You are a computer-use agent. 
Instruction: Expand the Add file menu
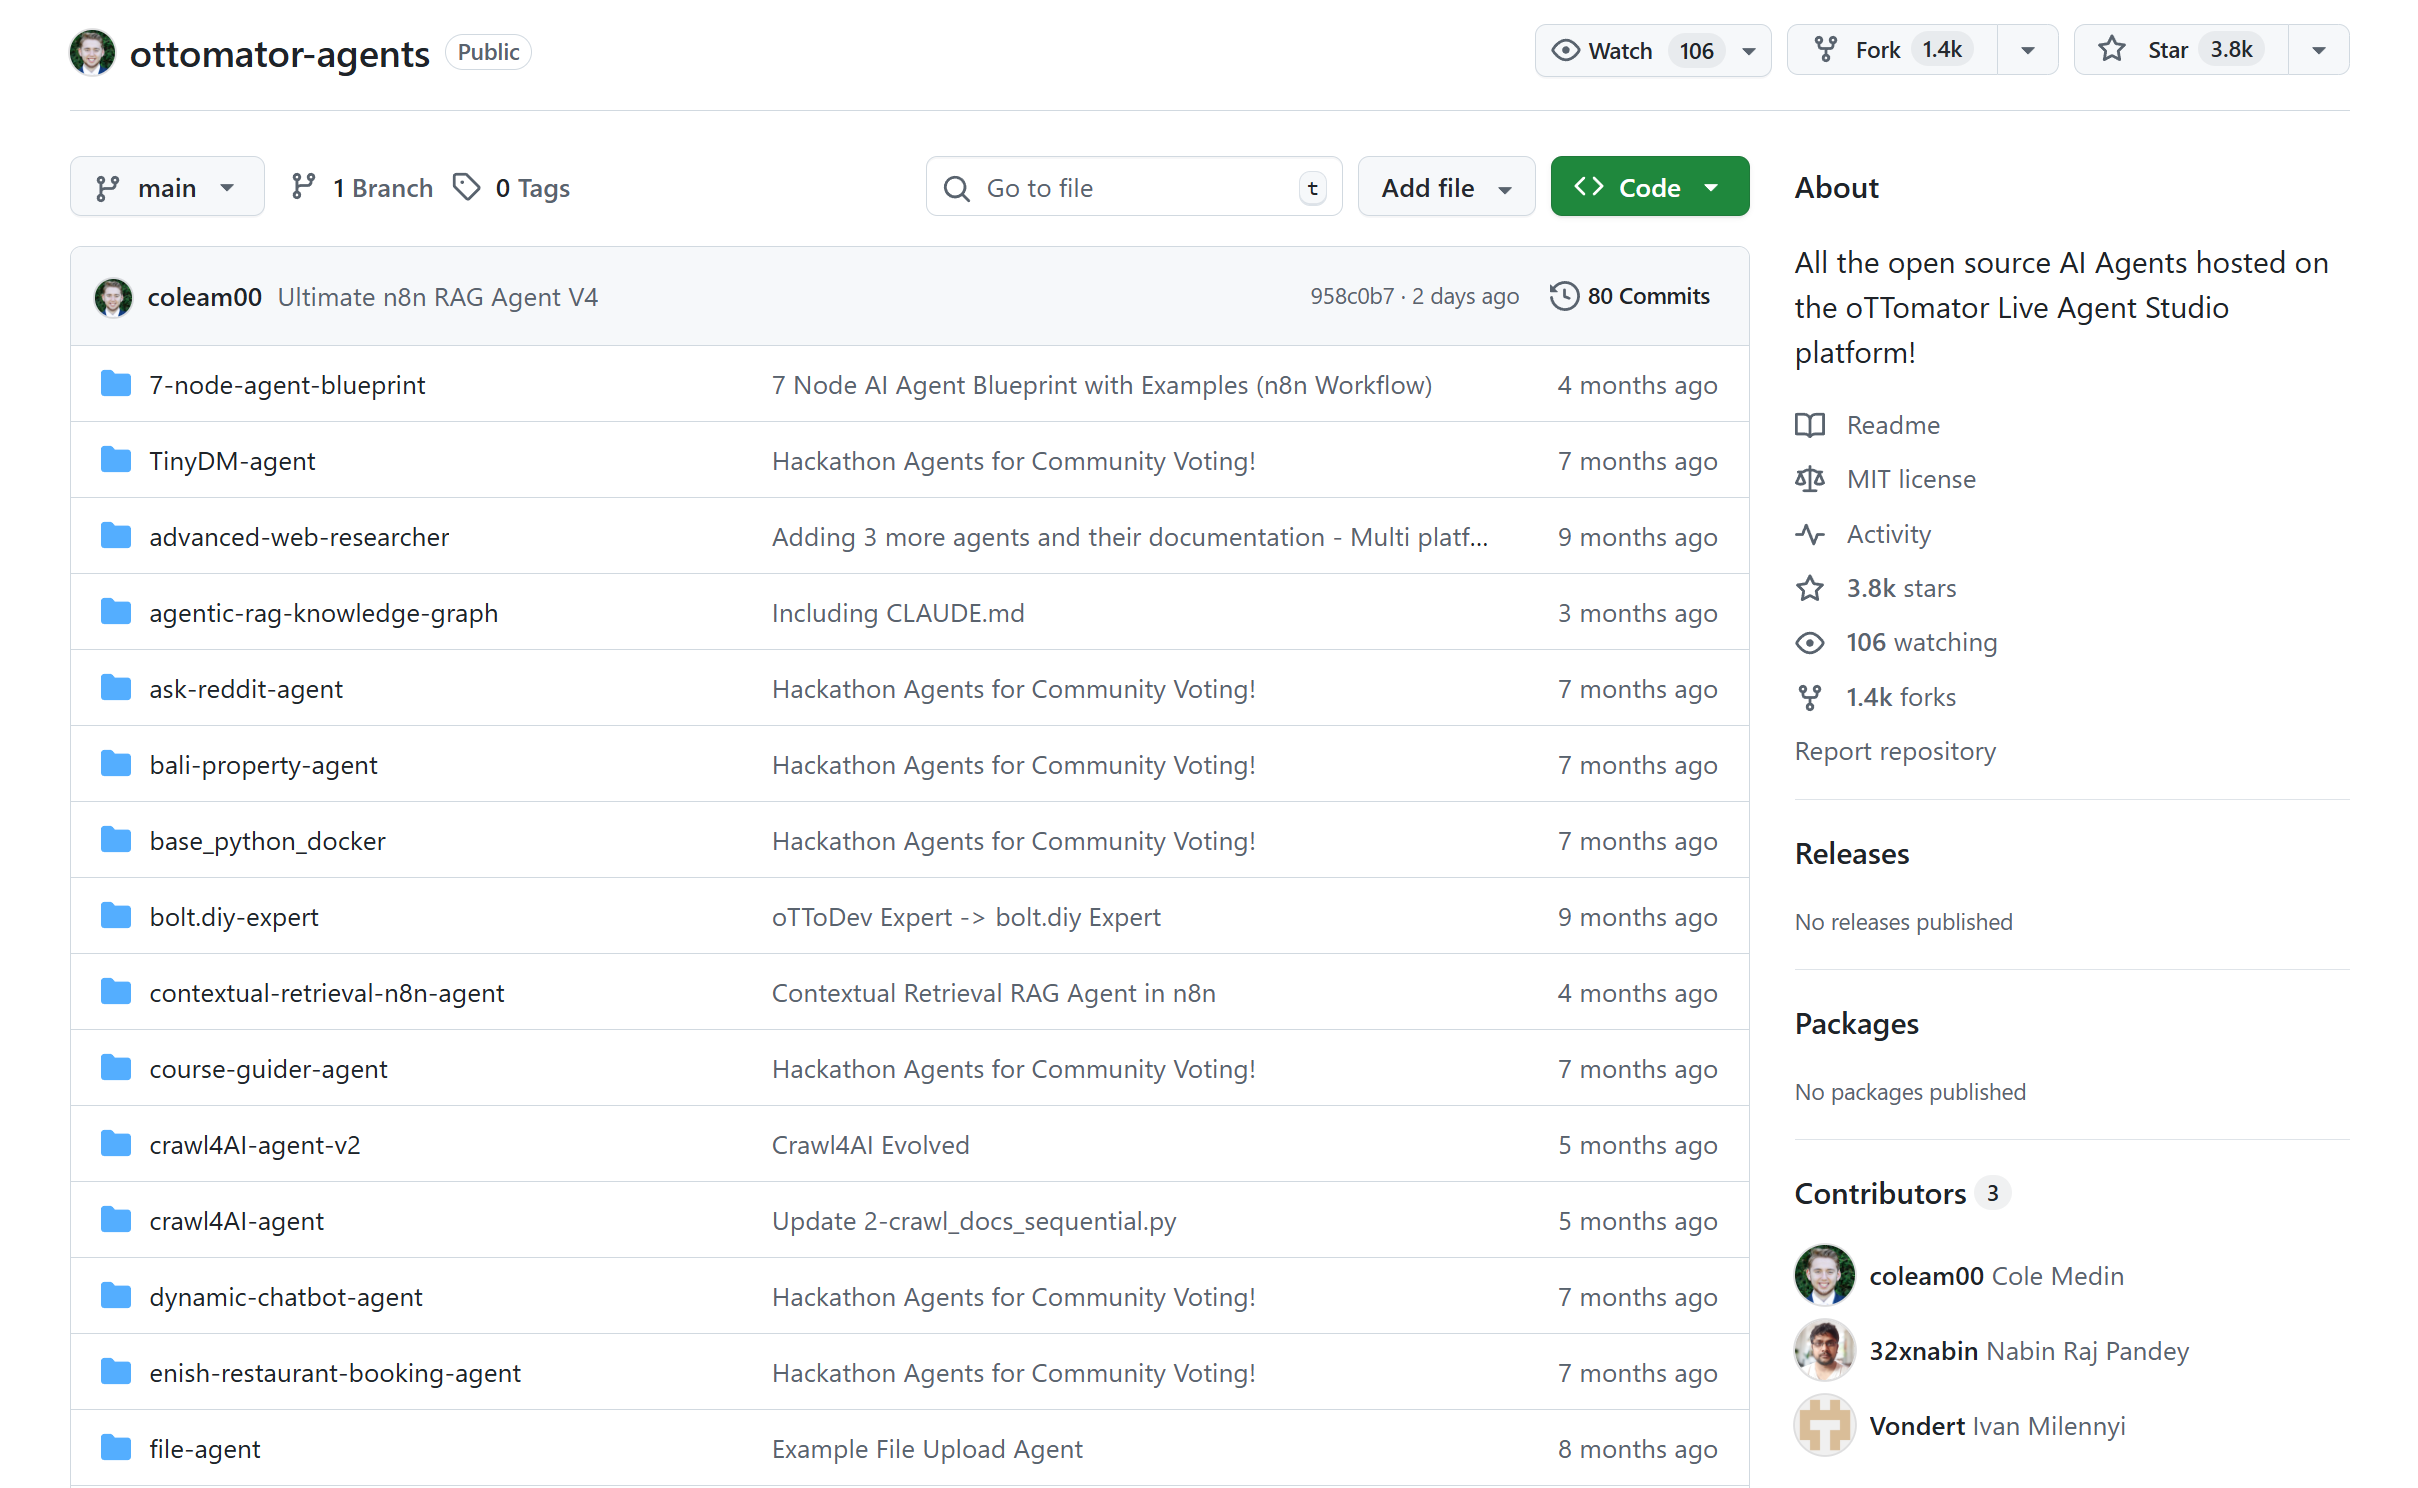point(1445,187)
